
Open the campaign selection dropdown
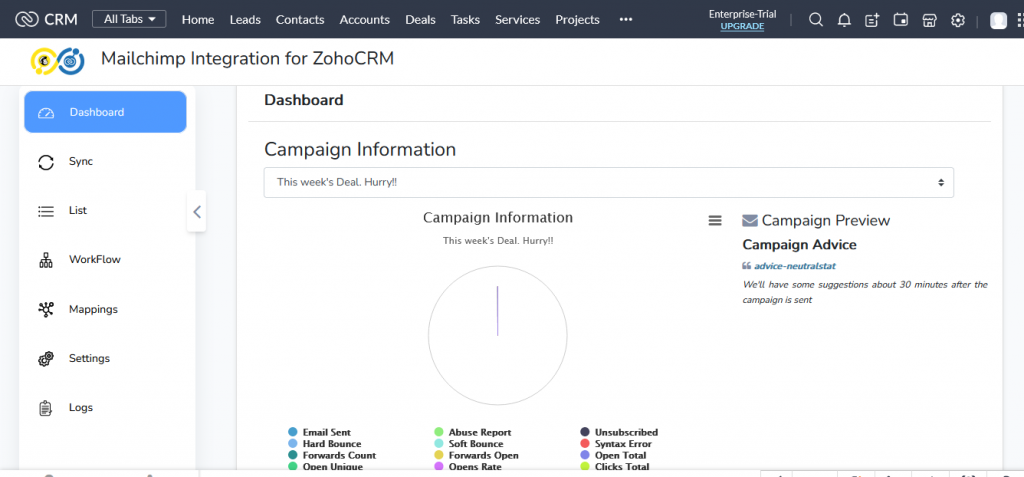coord(609,182)
